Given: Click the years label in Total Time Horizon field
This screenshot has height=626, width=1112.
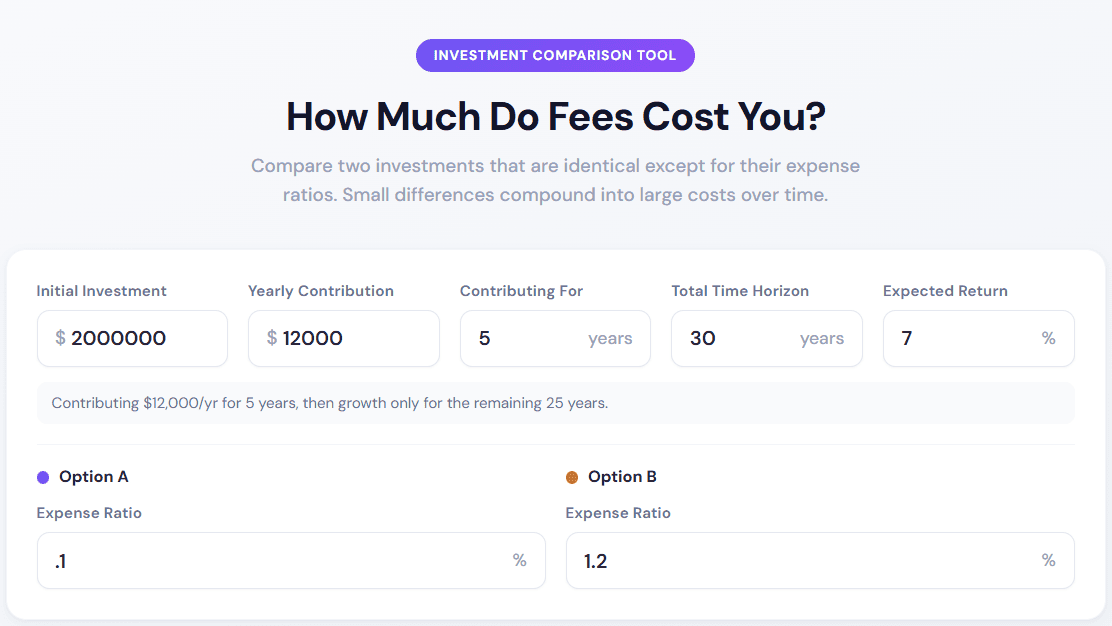Looking at the screenshot, I should click(x=821, y=339).
